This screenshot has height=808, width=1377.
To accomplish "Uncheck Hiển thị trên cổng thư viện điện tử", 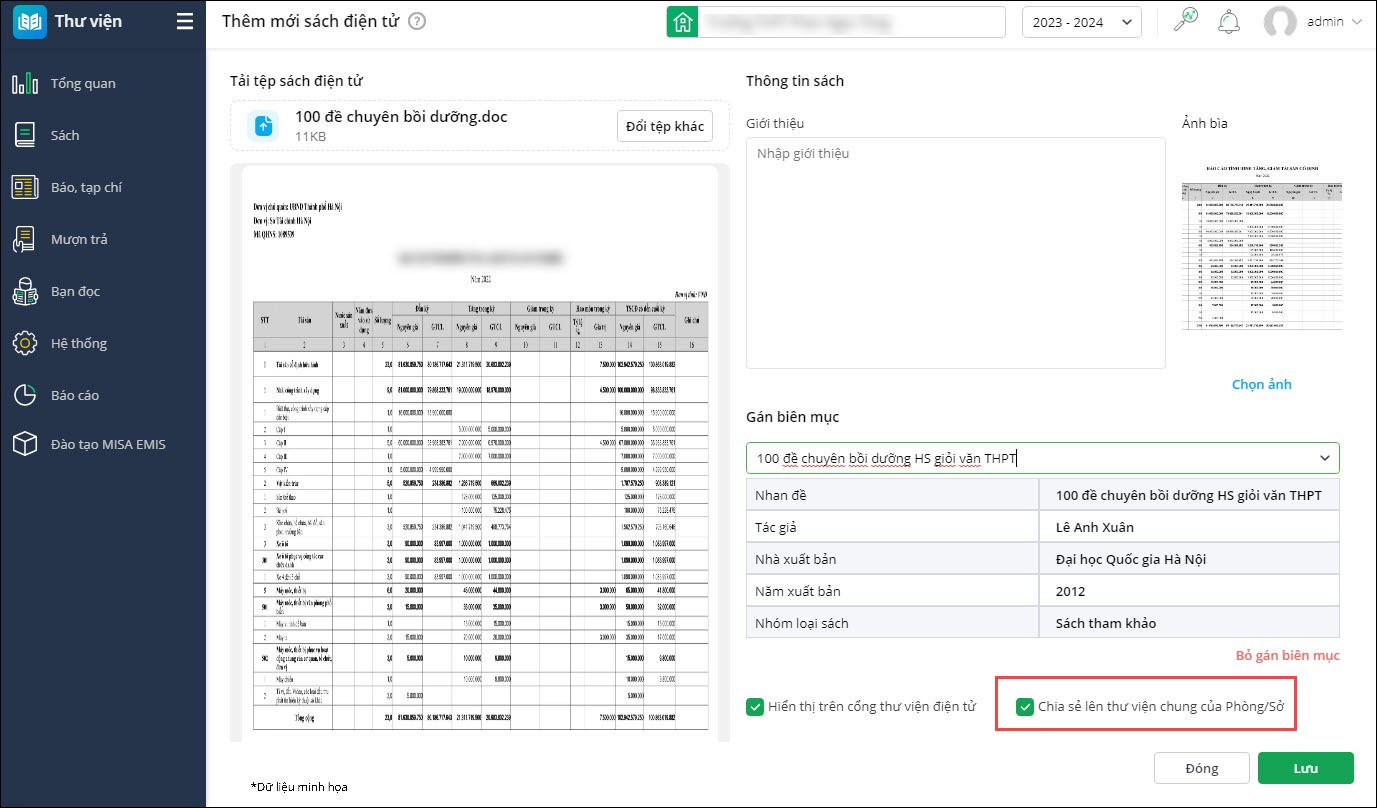I will tap(755, 707).
